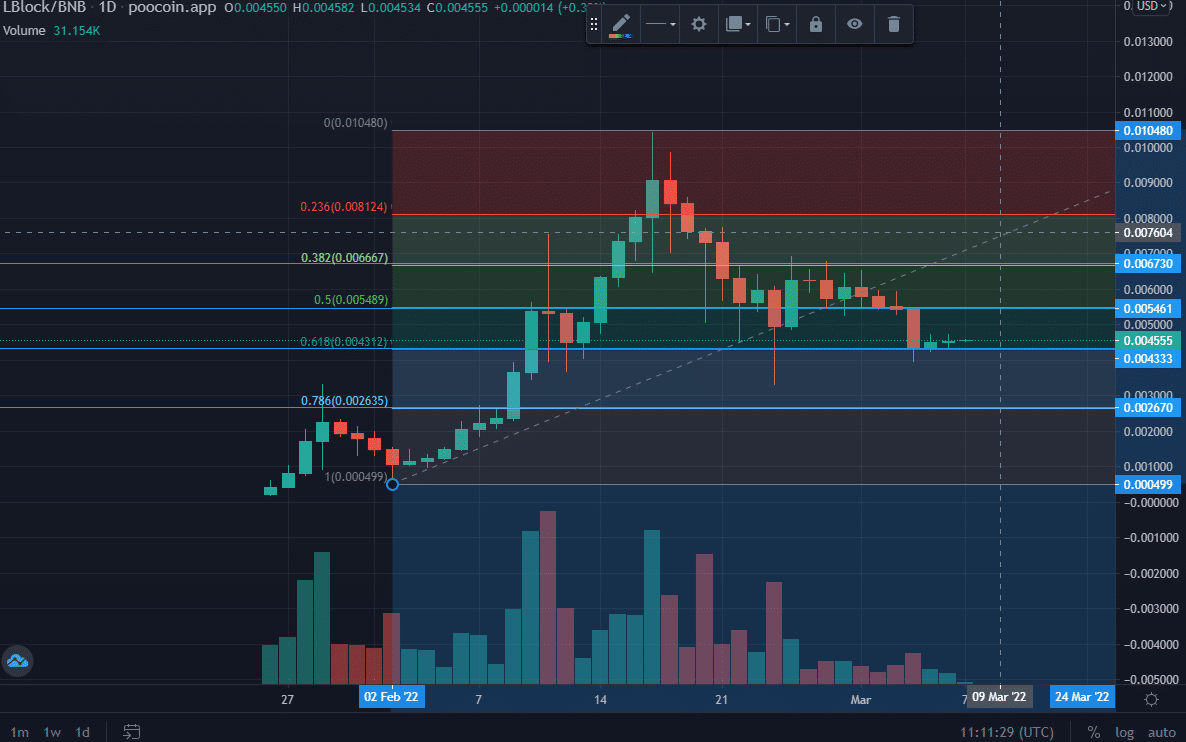The width and height of the screenshot is (1186, 742).
Task: Click the 0.006730 price axis label
Action: [x=1148, y=263]
